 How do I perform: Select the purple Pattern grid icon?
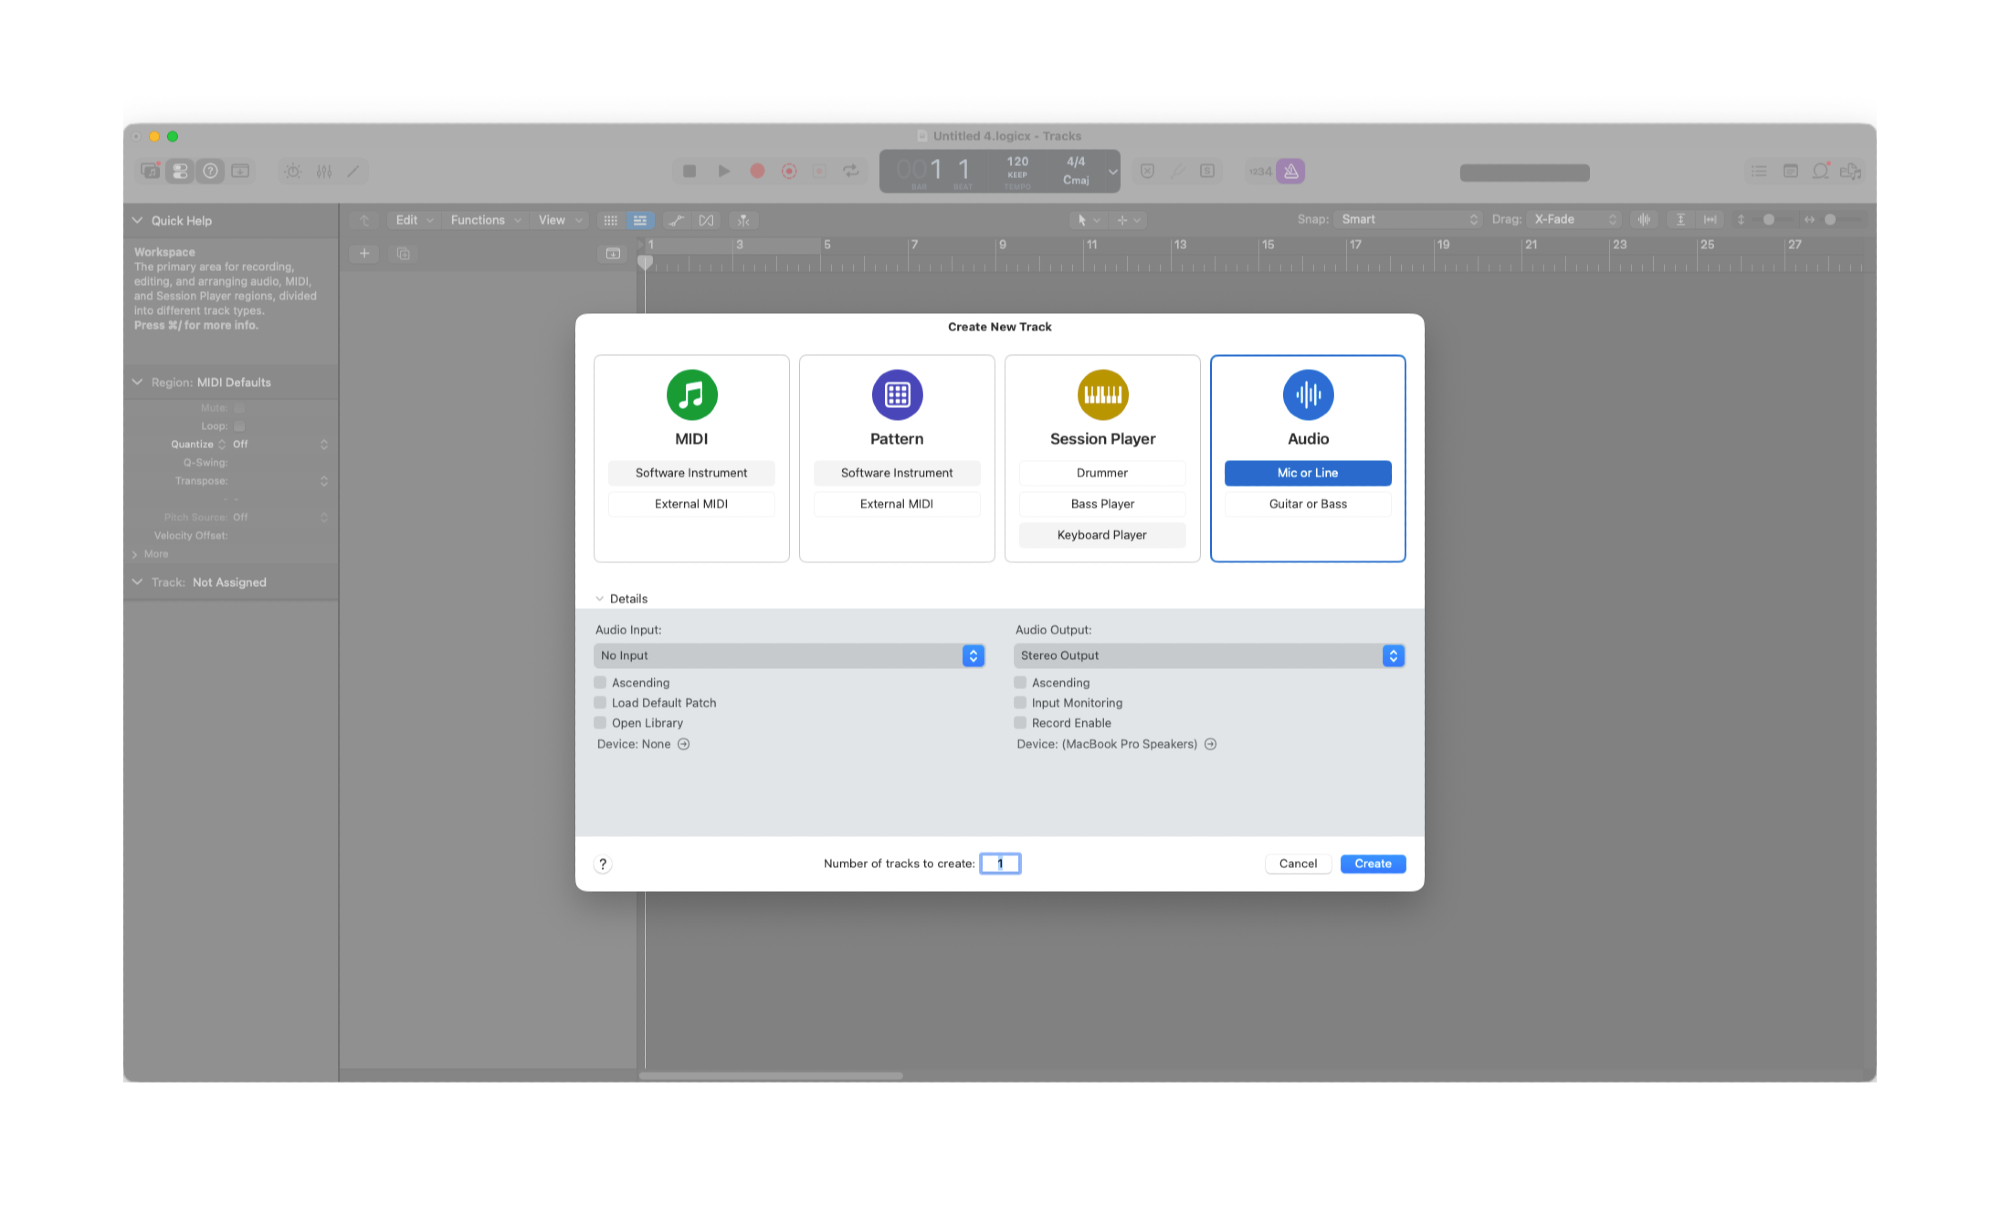click(x=897, y=395)
